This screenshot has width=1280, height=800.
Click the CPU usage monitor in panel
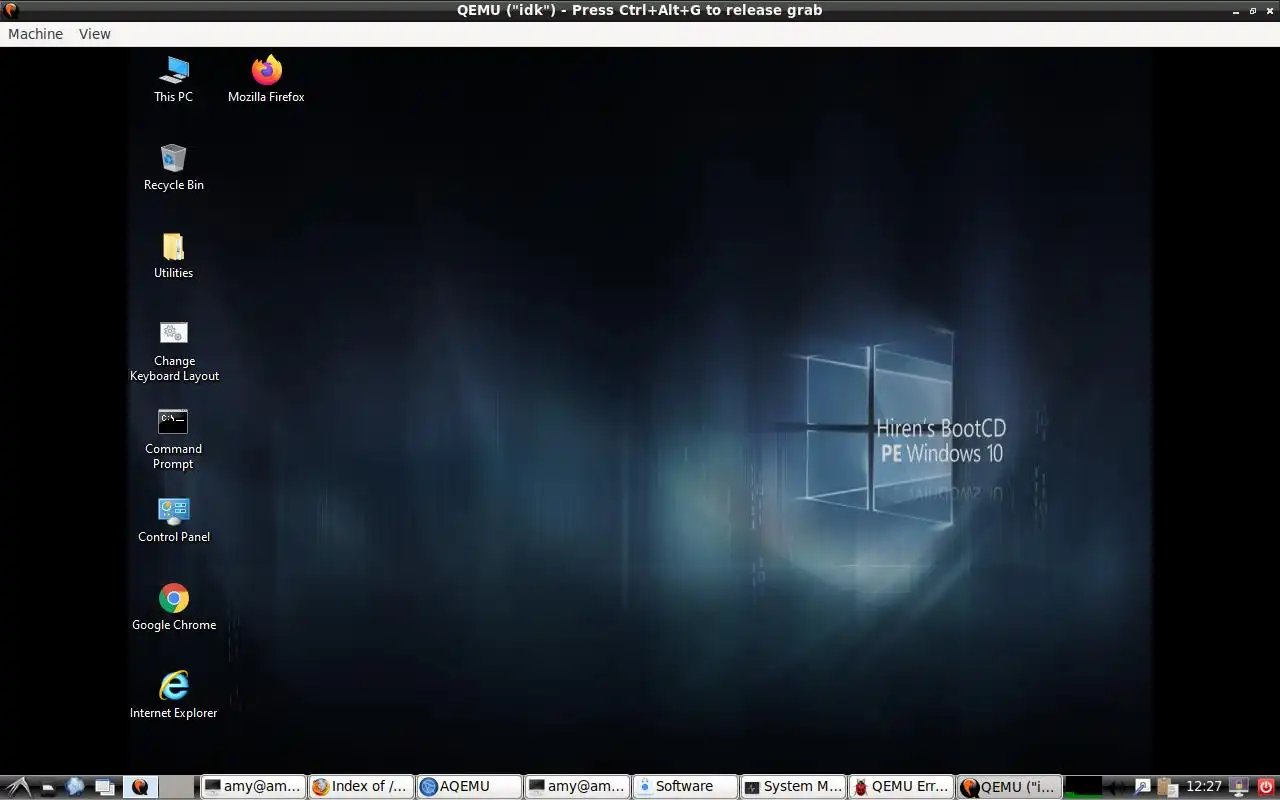pos(1084,787)
